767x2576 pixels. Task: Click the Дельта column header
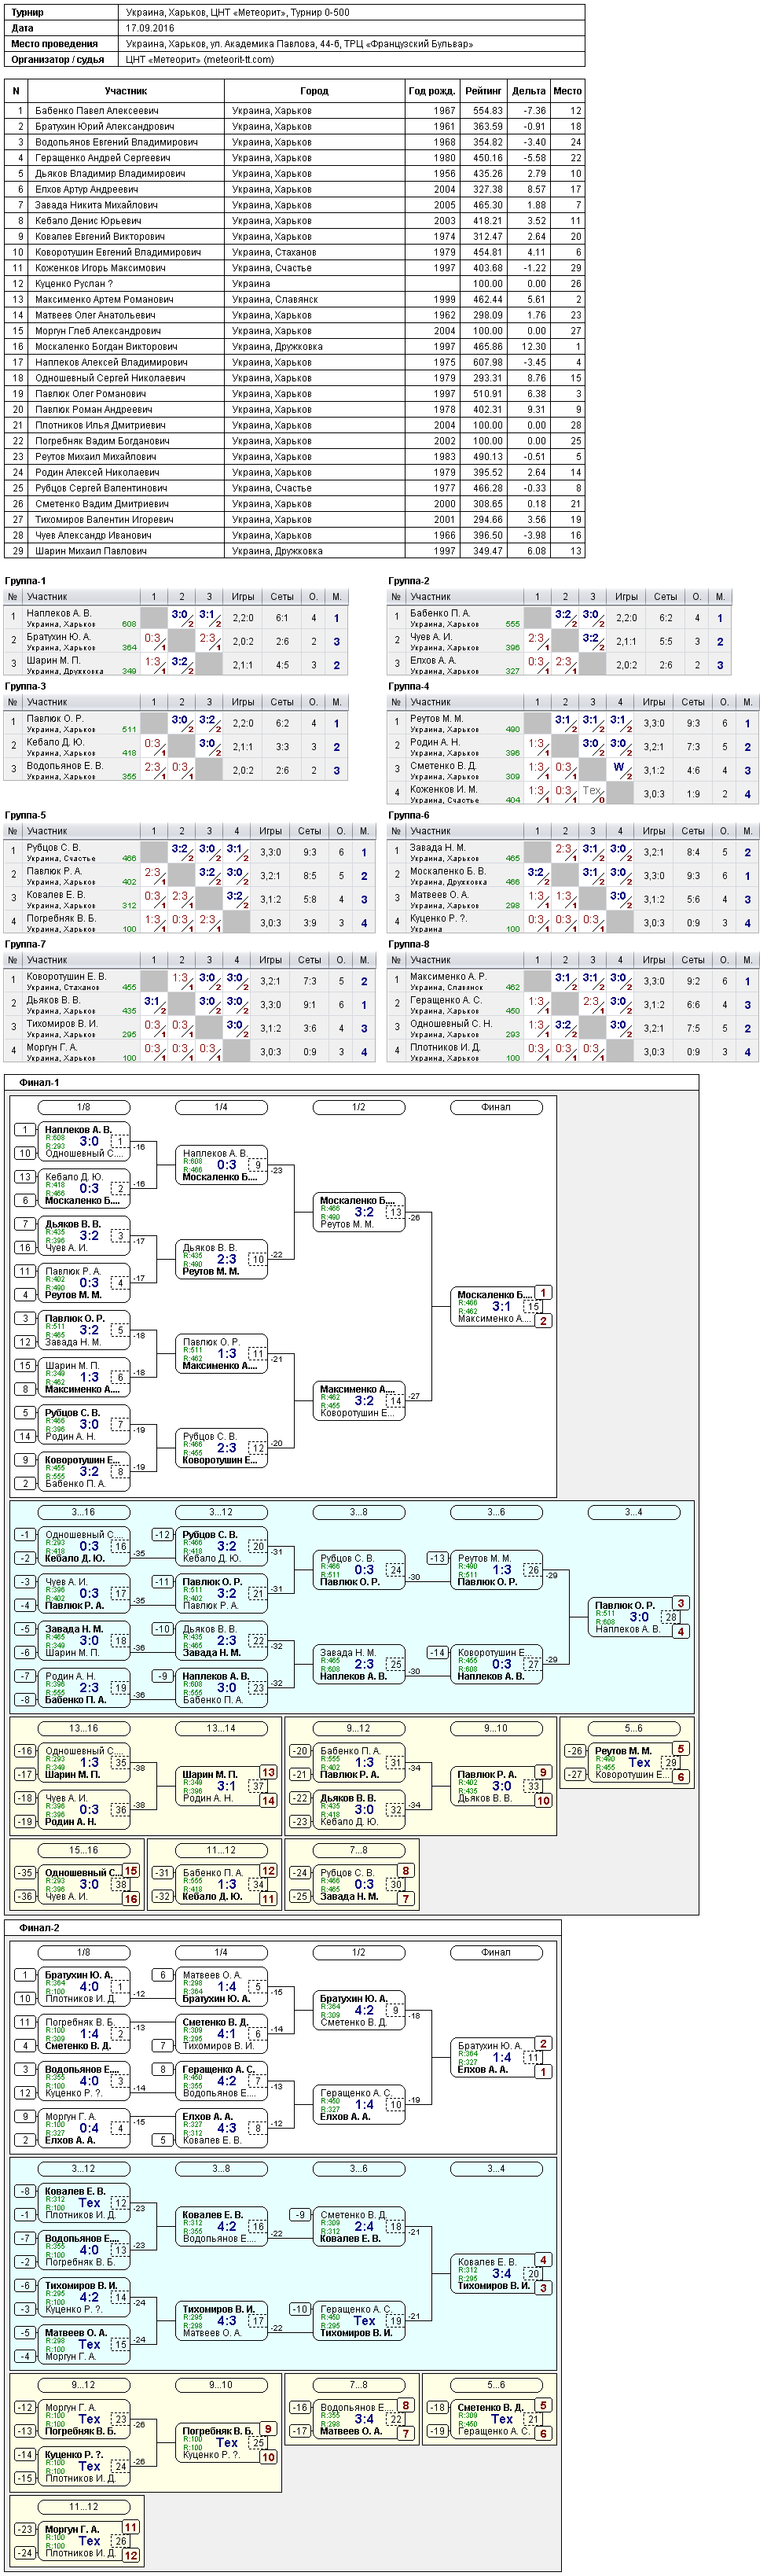point(528,91)
